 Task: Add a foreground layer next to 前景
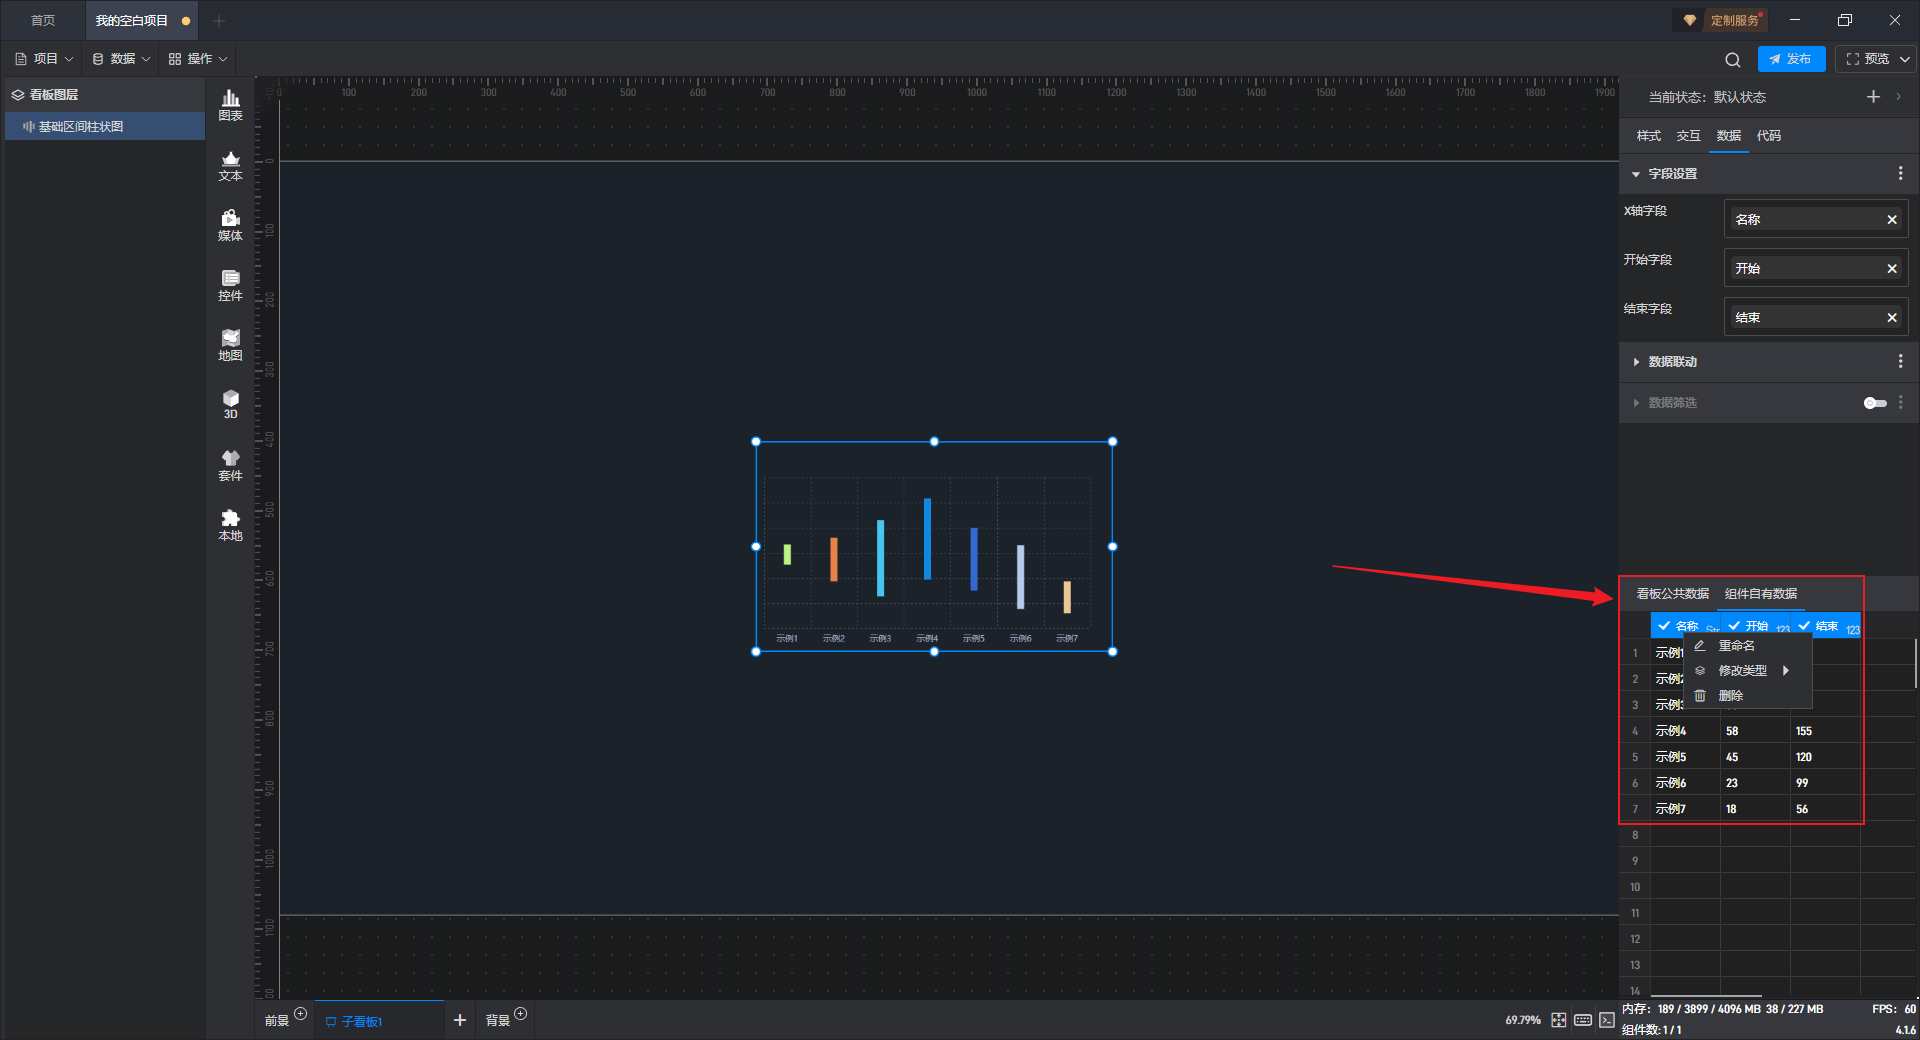(x=301, y=1014)
